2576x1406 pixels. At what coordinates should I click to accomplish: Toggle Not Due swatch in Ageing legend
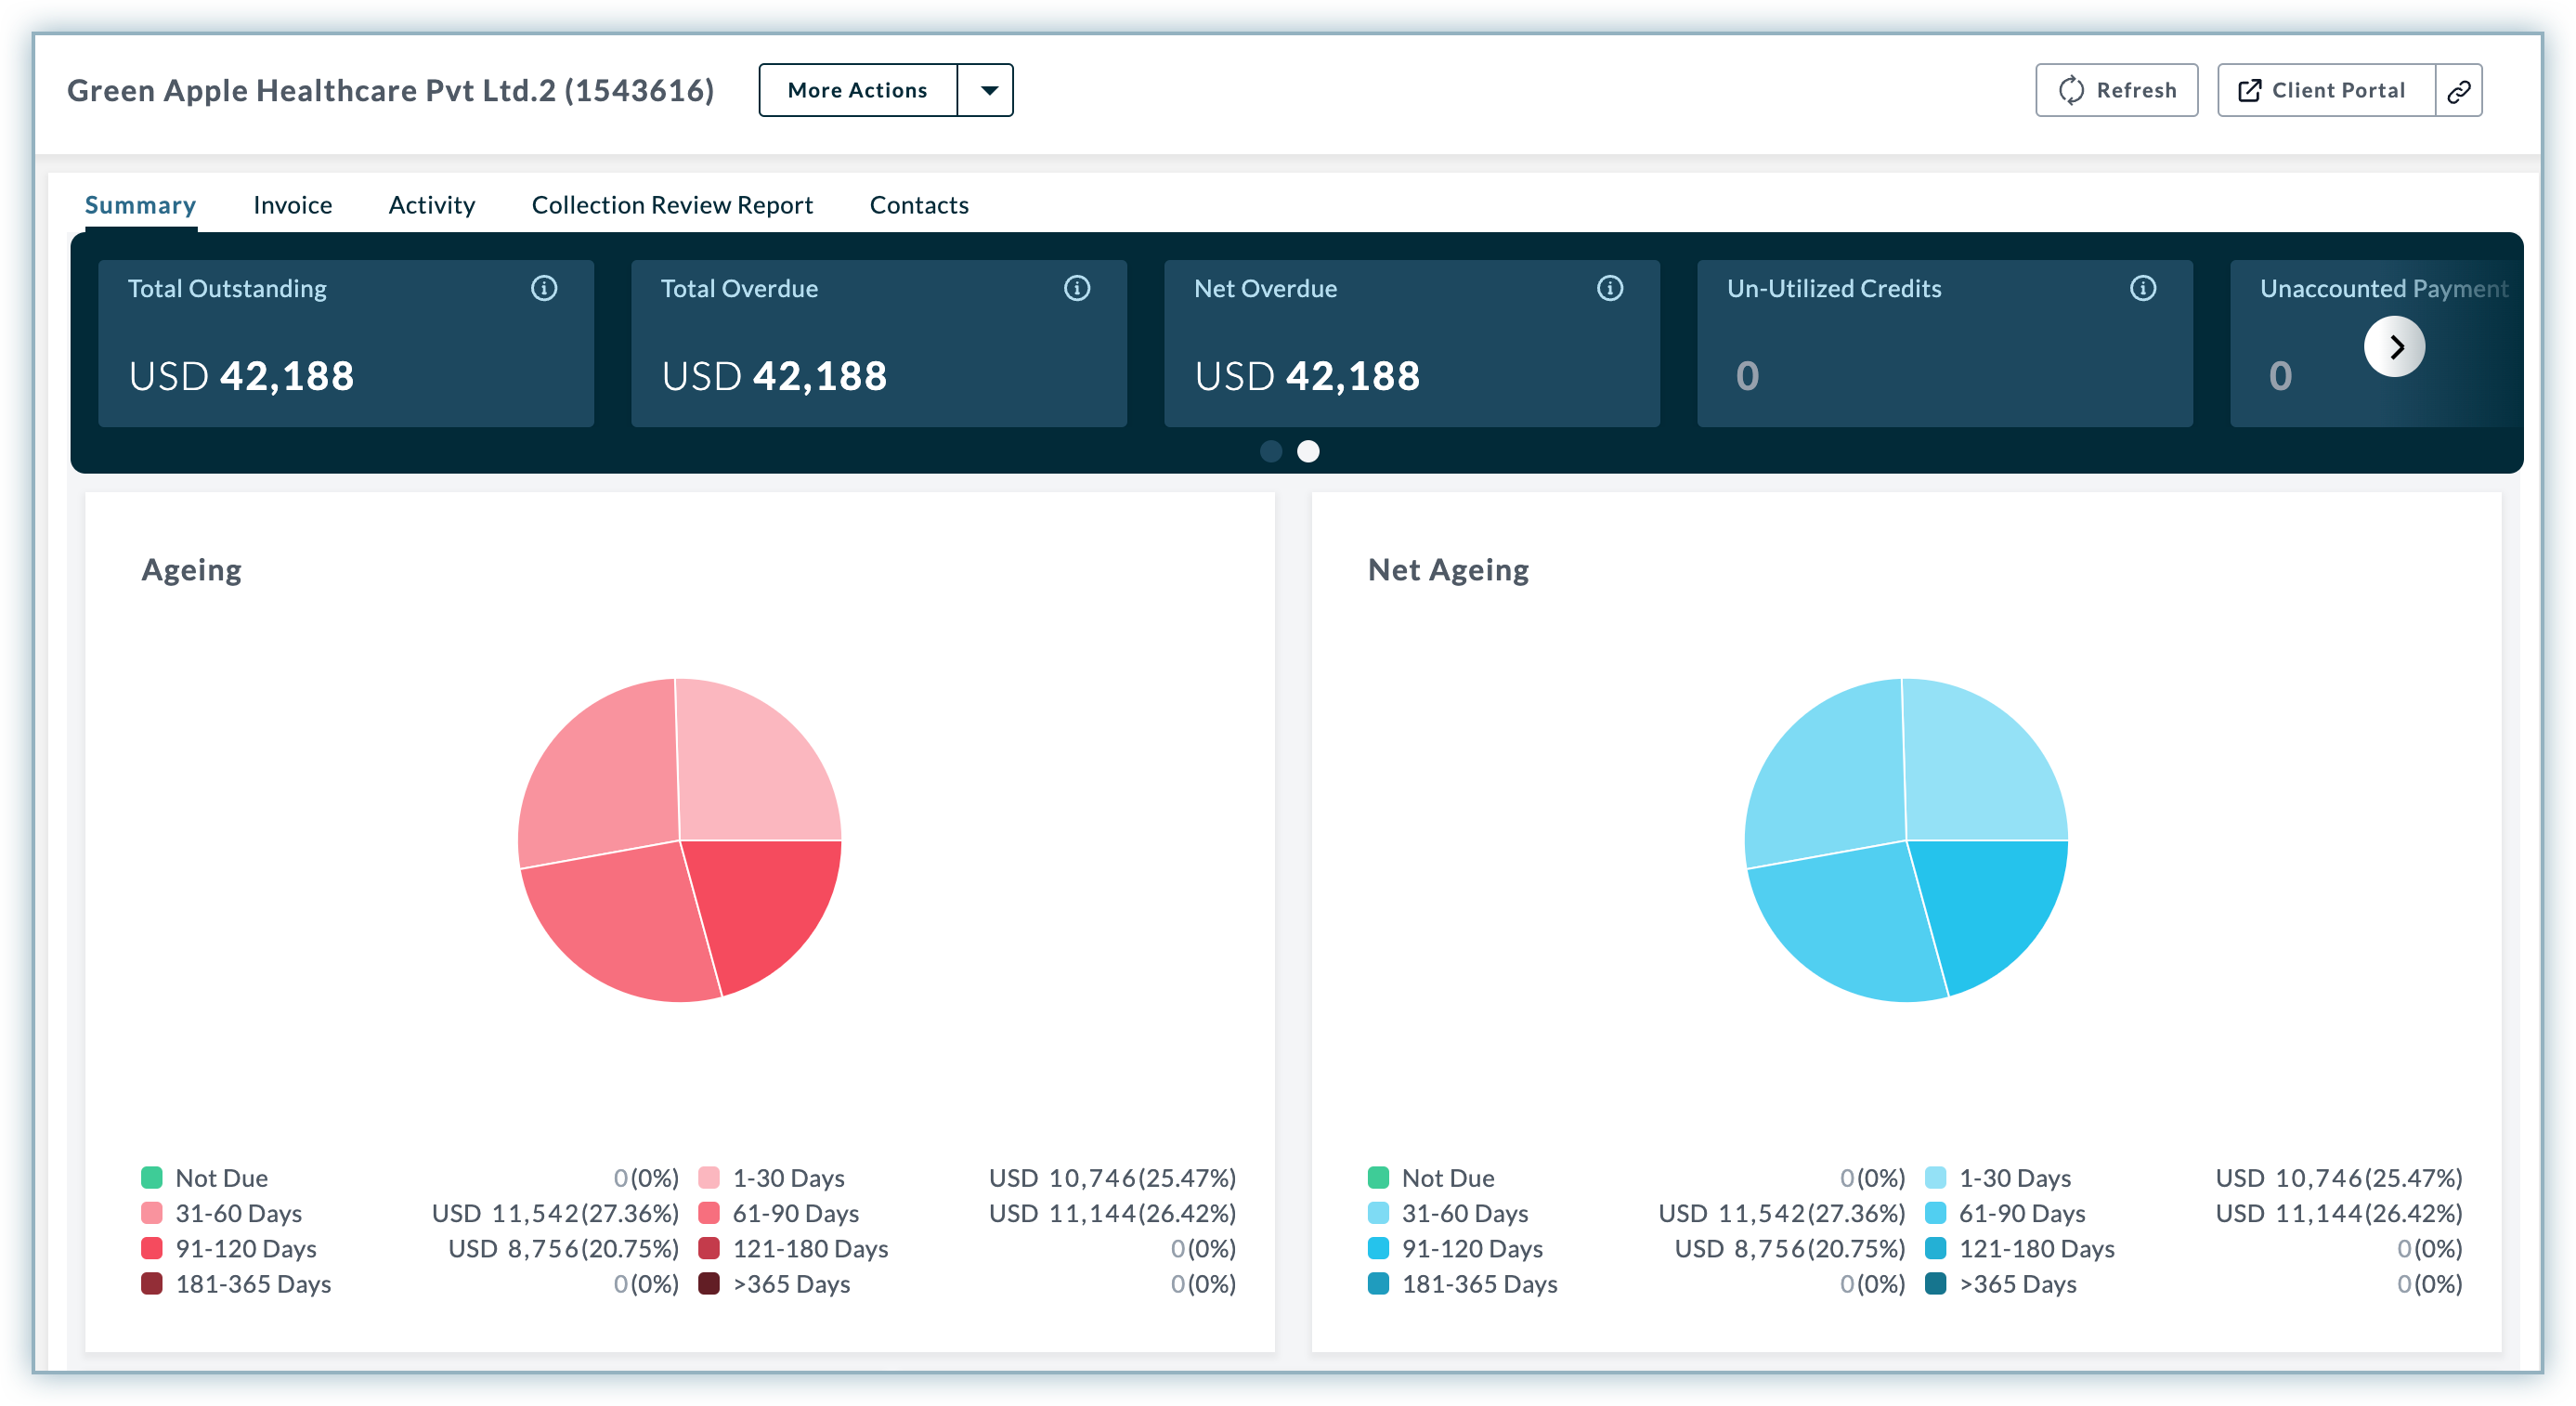[152, 1177]
